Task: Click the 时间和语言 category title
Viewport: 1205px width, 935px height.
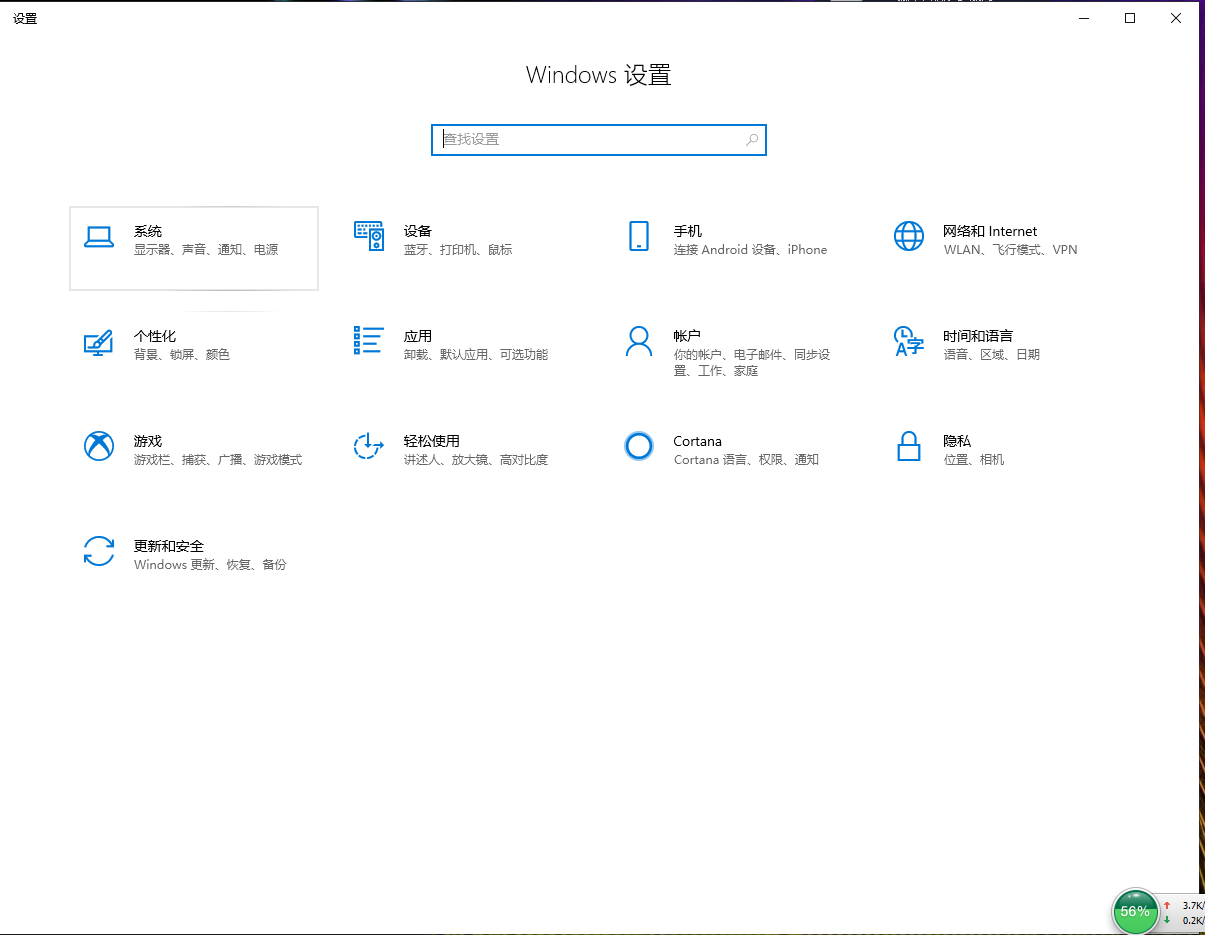Action: [x=978, y=336]
